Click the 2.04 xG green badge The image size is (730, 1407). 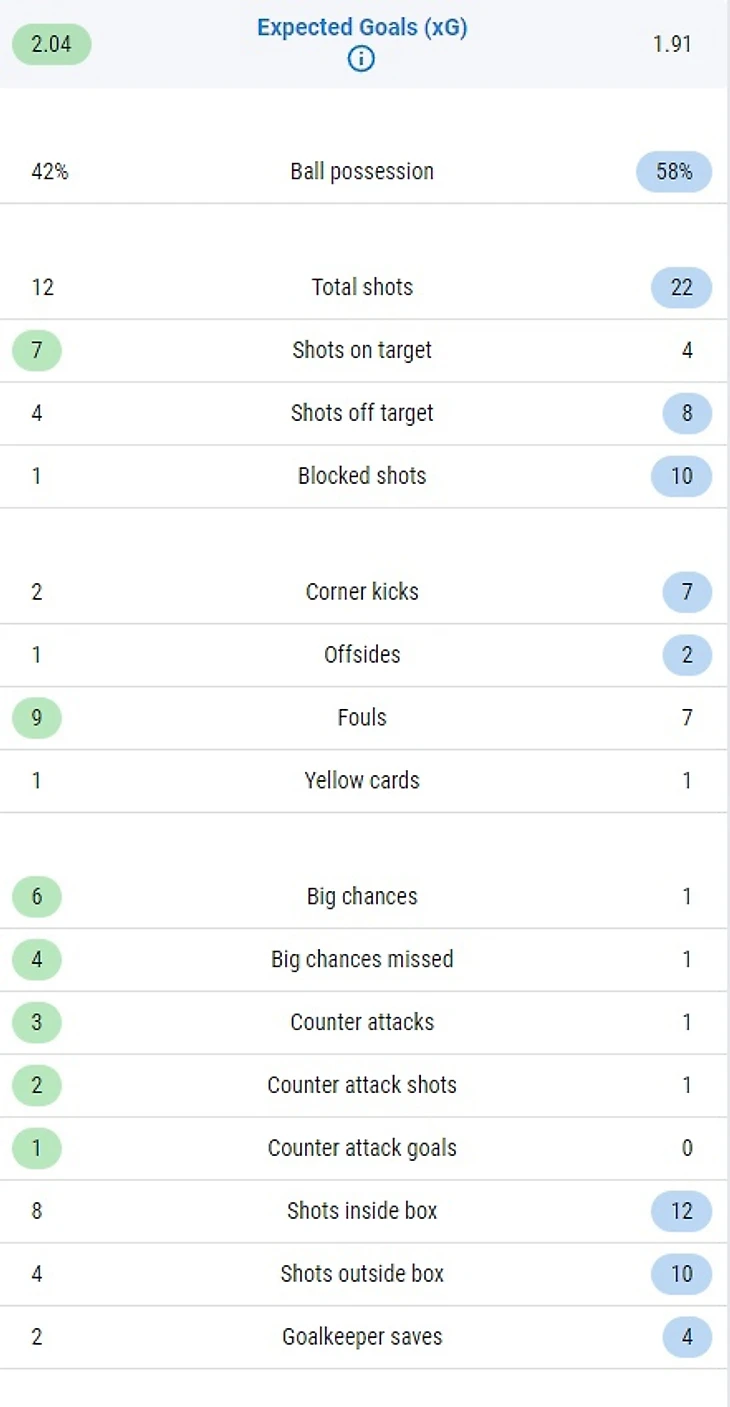tap(51, 45)
